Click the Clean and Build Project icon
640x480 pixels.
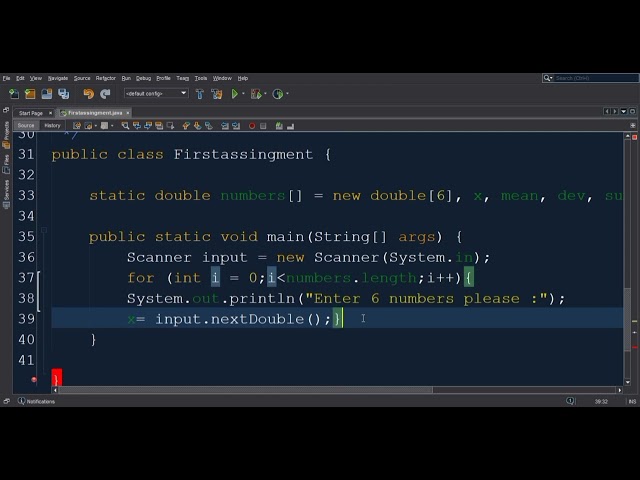tap(217, 94)
